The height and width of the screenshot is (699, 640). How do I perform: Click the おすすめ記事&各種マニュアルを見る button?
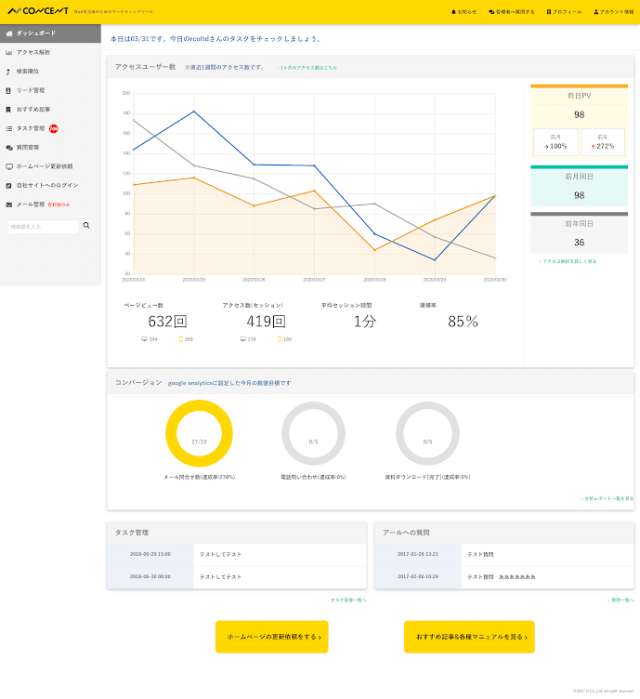pos(469,637)
